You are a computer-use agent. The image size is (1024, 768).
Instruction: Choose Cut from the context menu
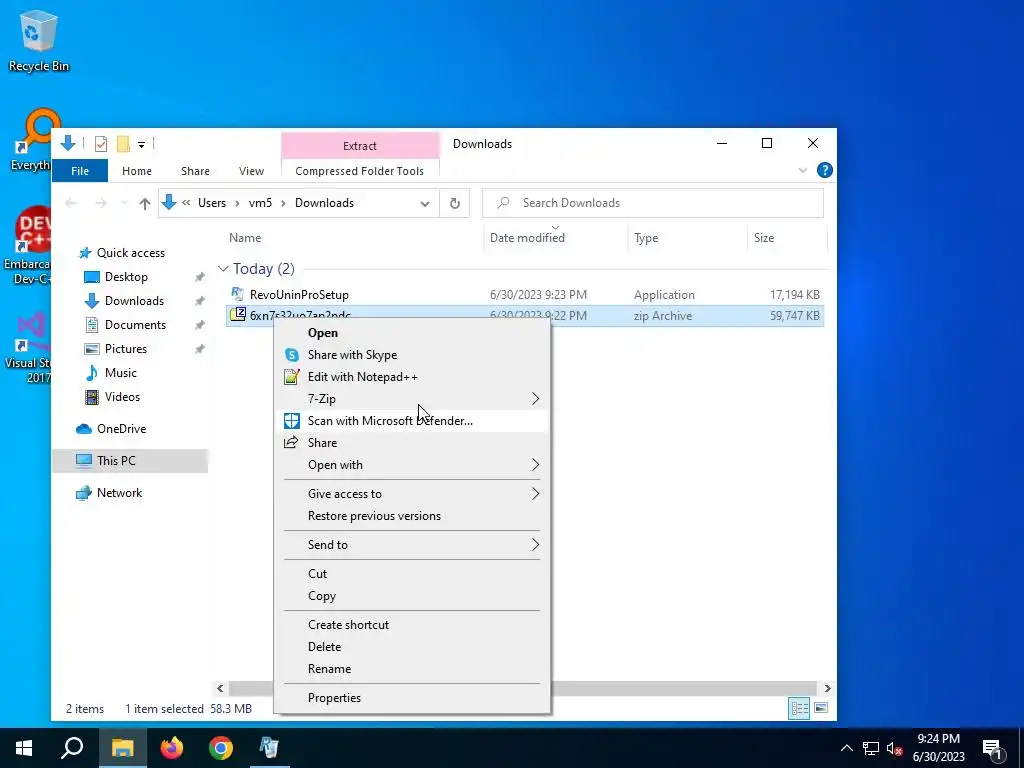click(412, 573)
